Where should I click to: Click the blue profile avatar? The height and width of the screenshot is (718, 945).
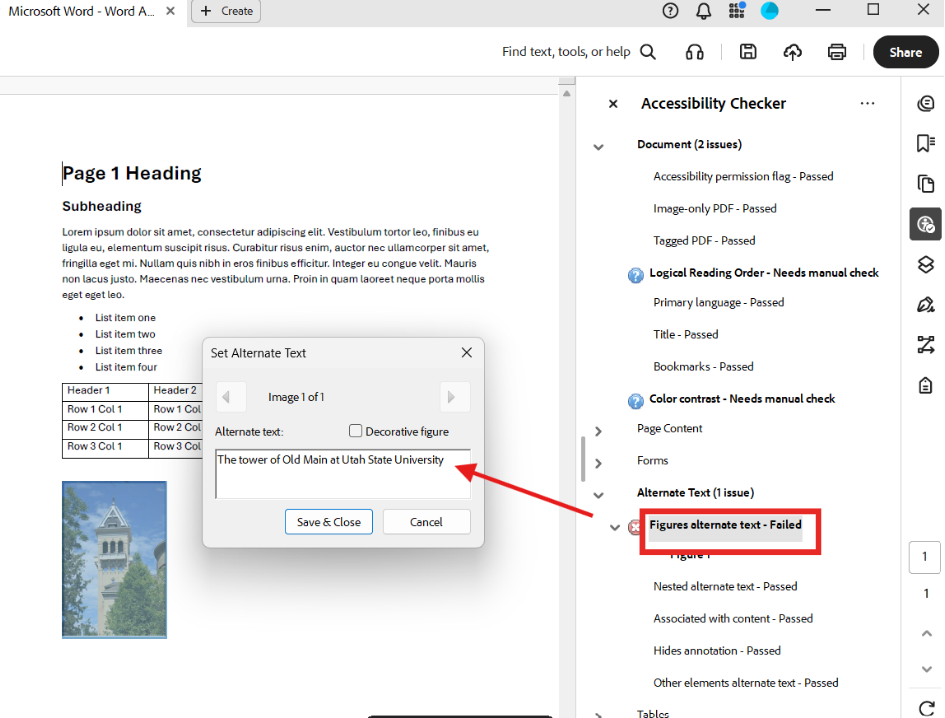[x=770, y=11]
